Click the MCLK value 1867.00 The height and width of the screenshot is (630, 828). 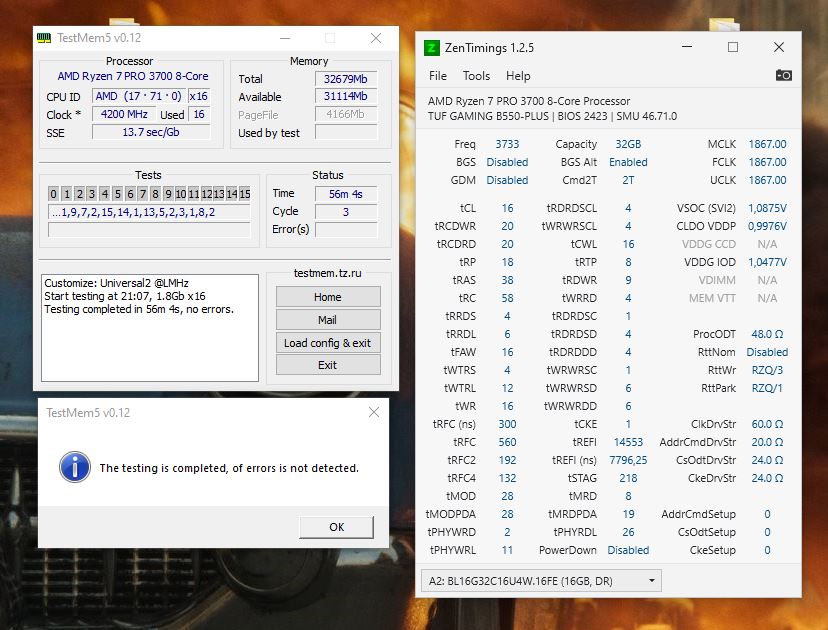pyautogui.click(x=767, y=144)
